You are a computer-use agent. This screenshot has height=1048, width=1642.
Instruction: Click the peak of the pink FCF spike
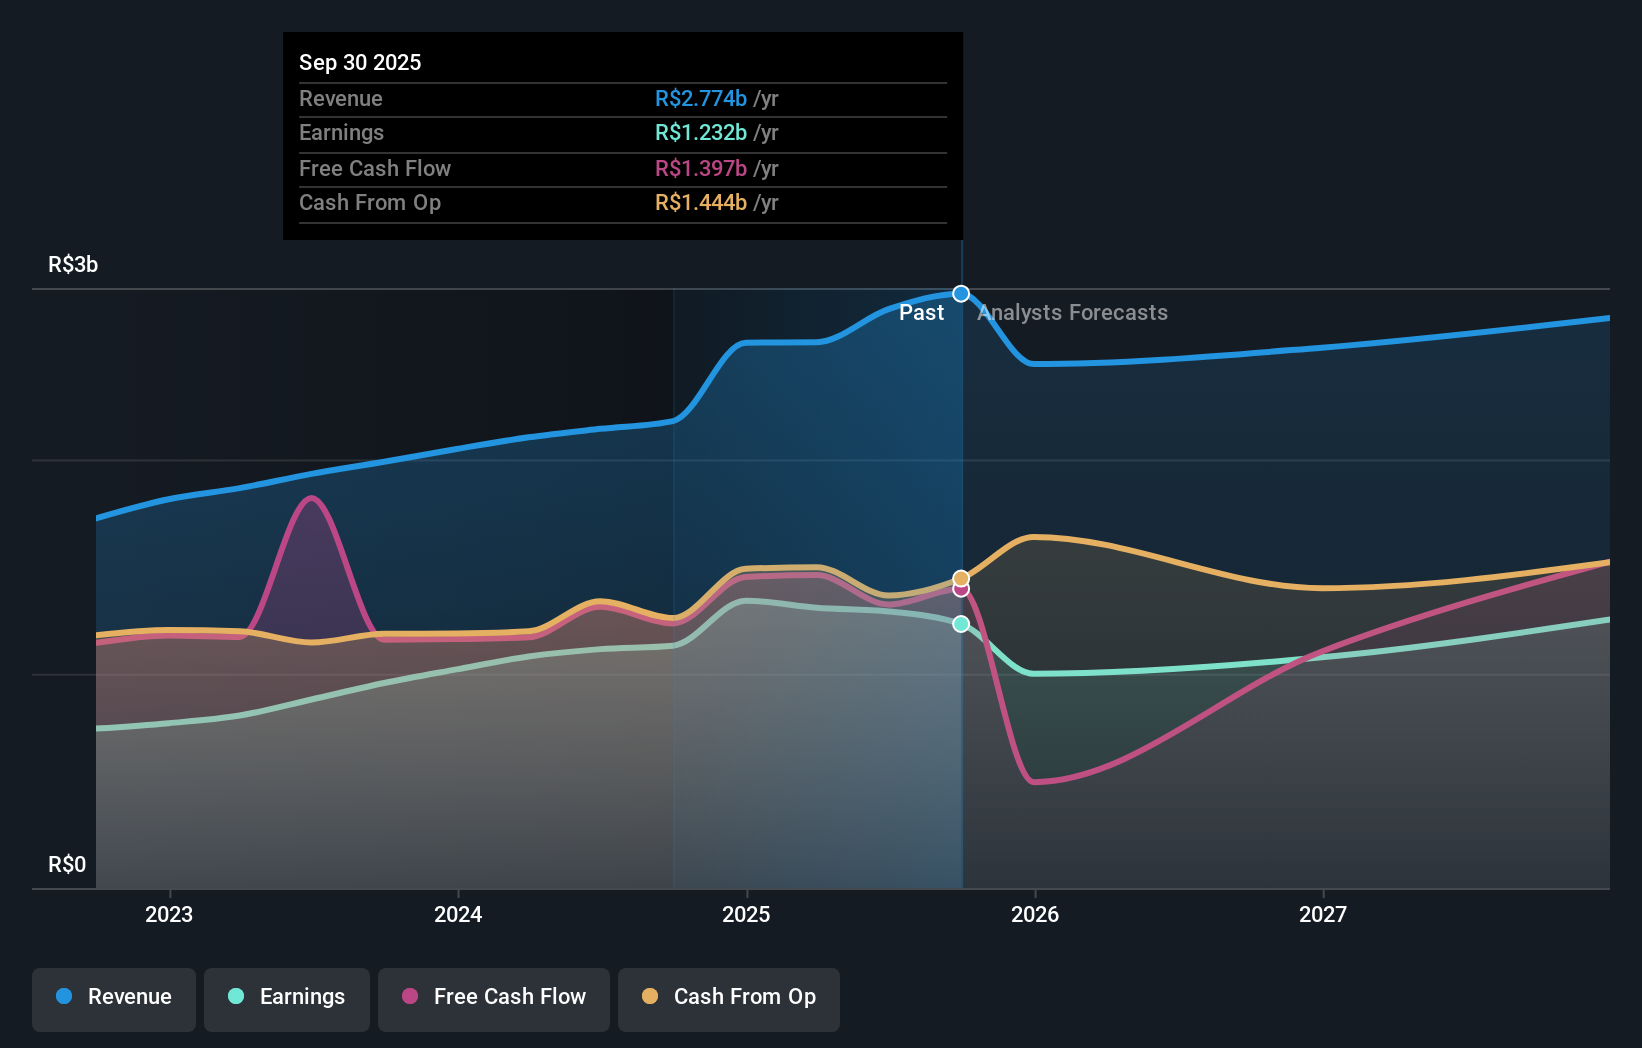(x=311, y=495)
